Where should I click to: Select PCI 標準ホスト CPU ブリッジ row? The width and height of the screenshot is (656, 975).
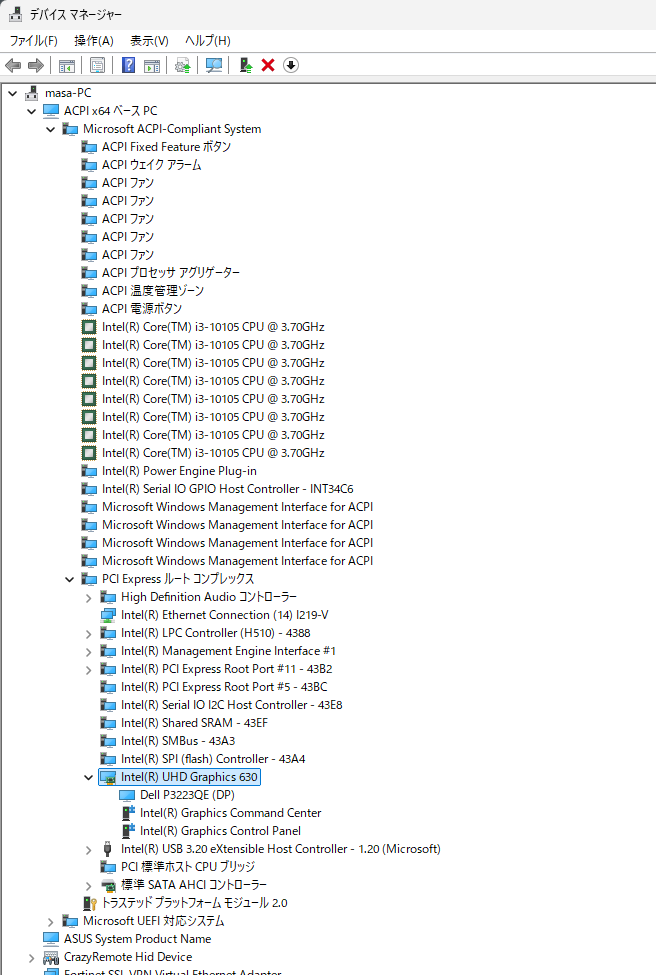(x=188, y=867)
